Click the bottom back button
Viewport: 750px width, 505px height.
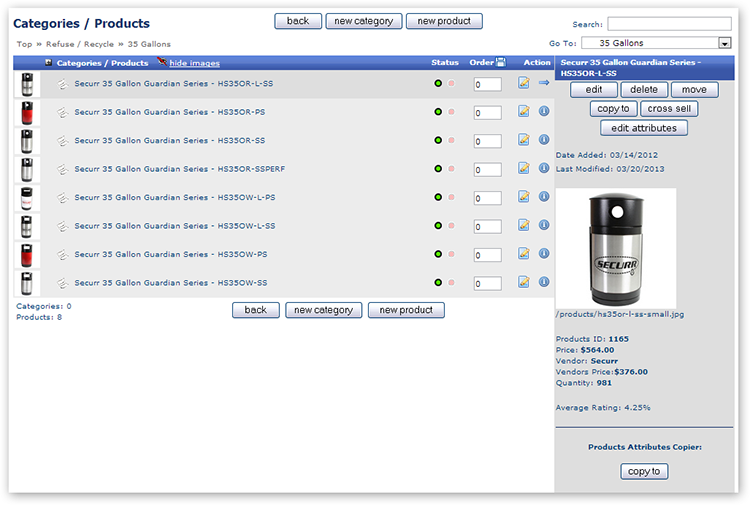point(256,310)
